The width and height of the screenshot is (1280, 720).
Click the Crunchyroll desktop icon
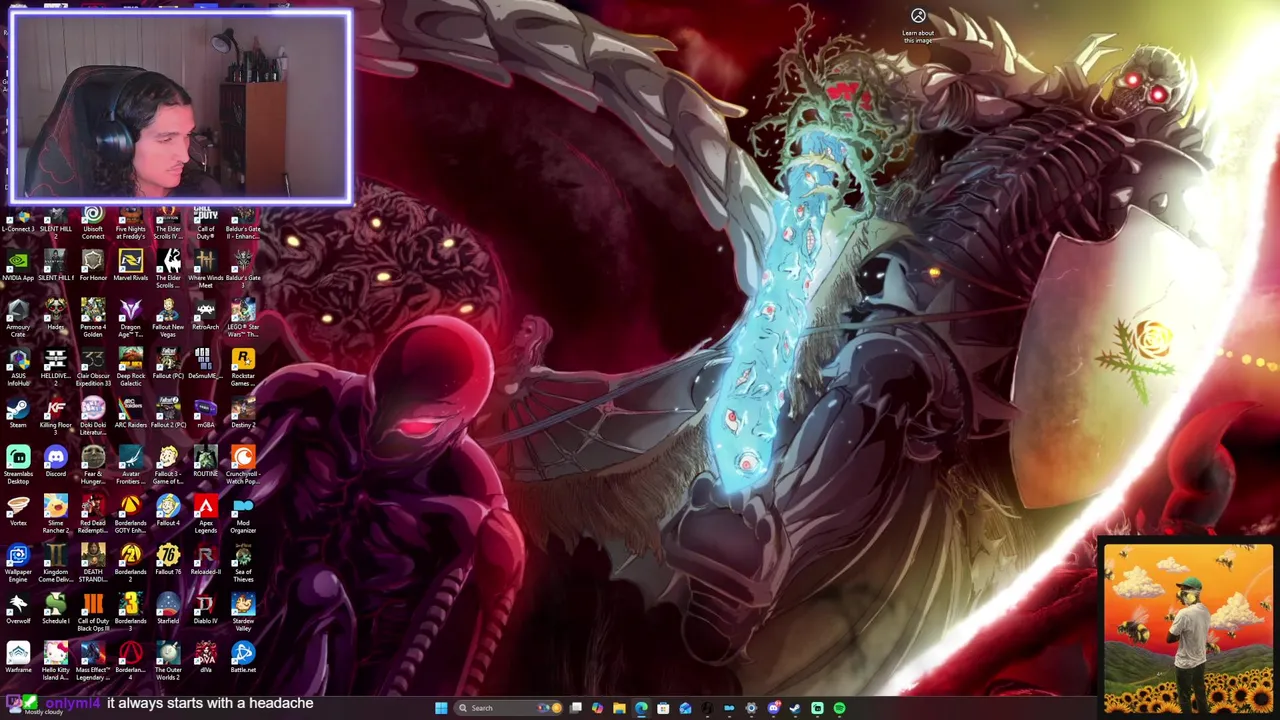[x=243, y=466]
